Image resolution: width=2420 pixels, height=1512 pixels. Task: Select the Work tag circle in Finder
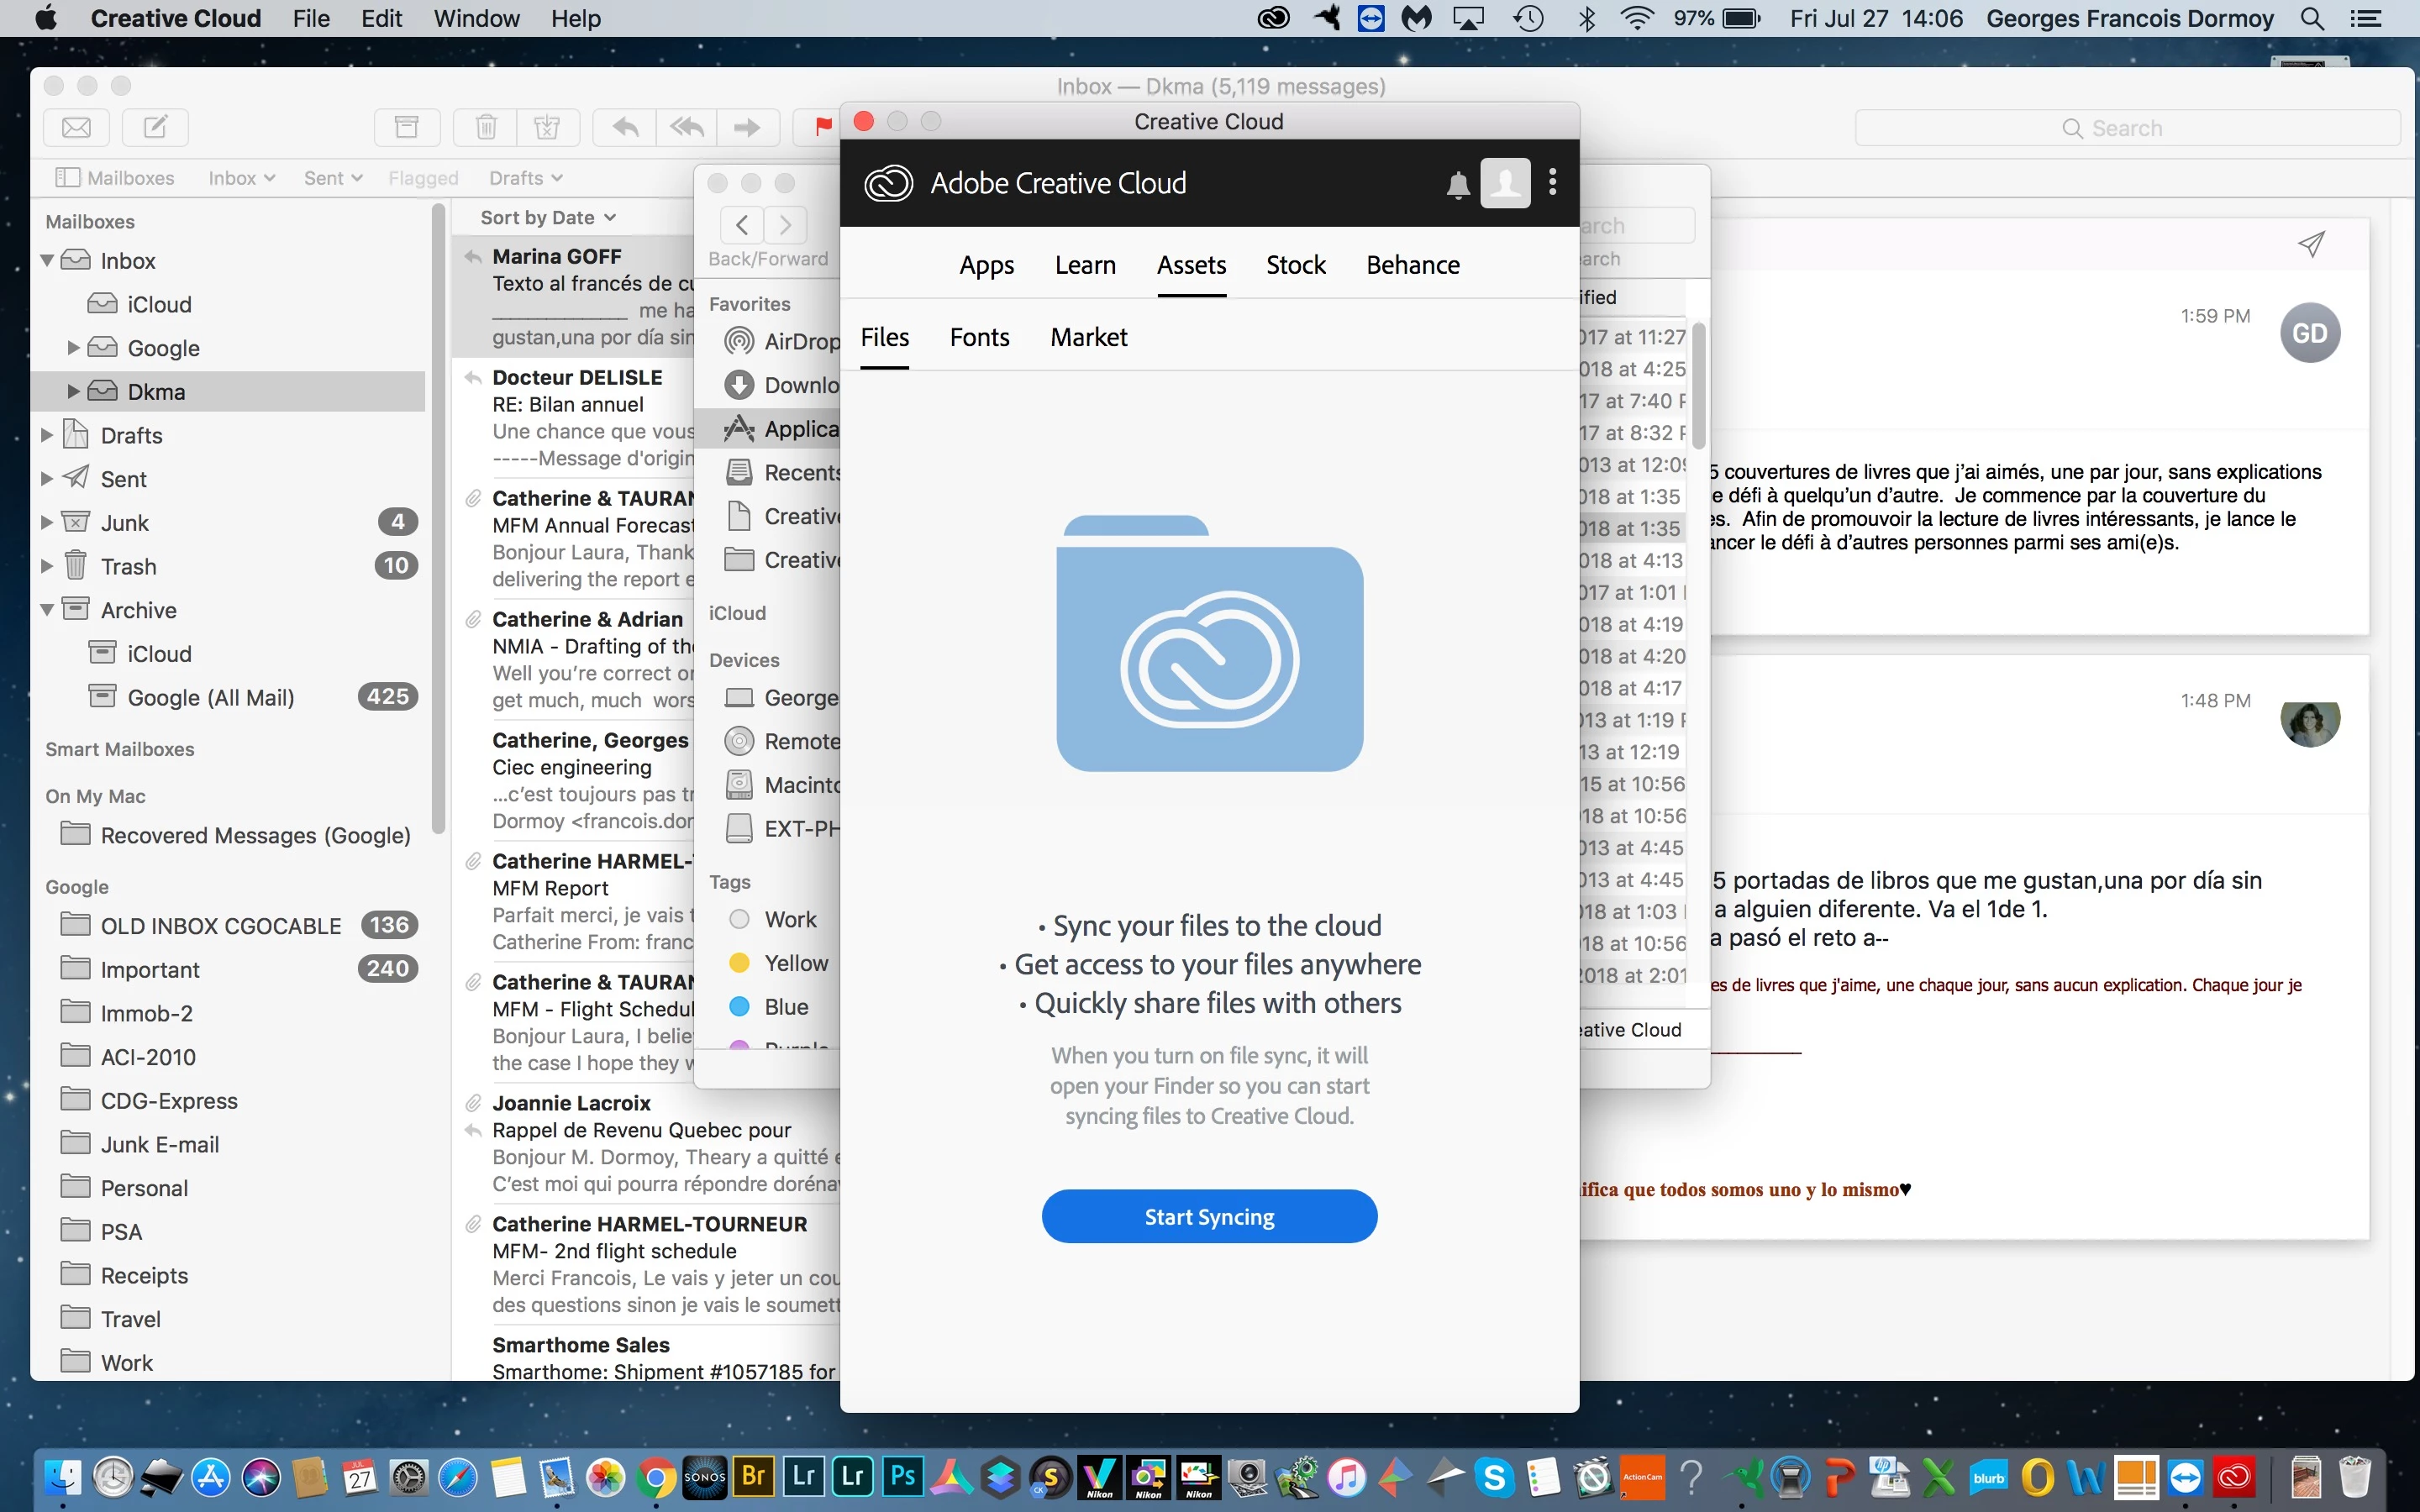tap(740, 919)
